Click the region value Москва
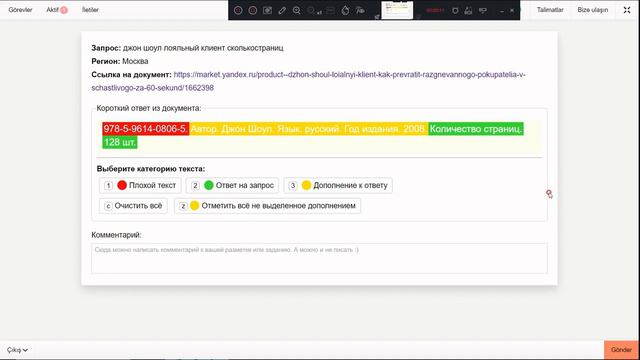Screen dimensions: 640x360 pyautogui.click(x=135, y=61)
